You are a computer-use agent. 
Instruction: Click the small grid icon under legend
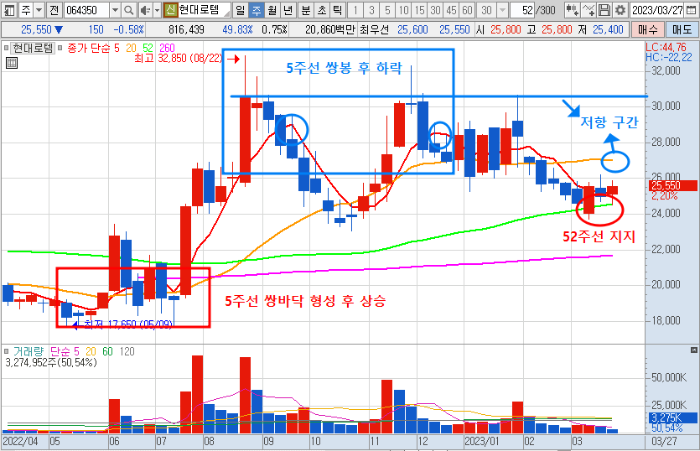[x=12, y=63]
